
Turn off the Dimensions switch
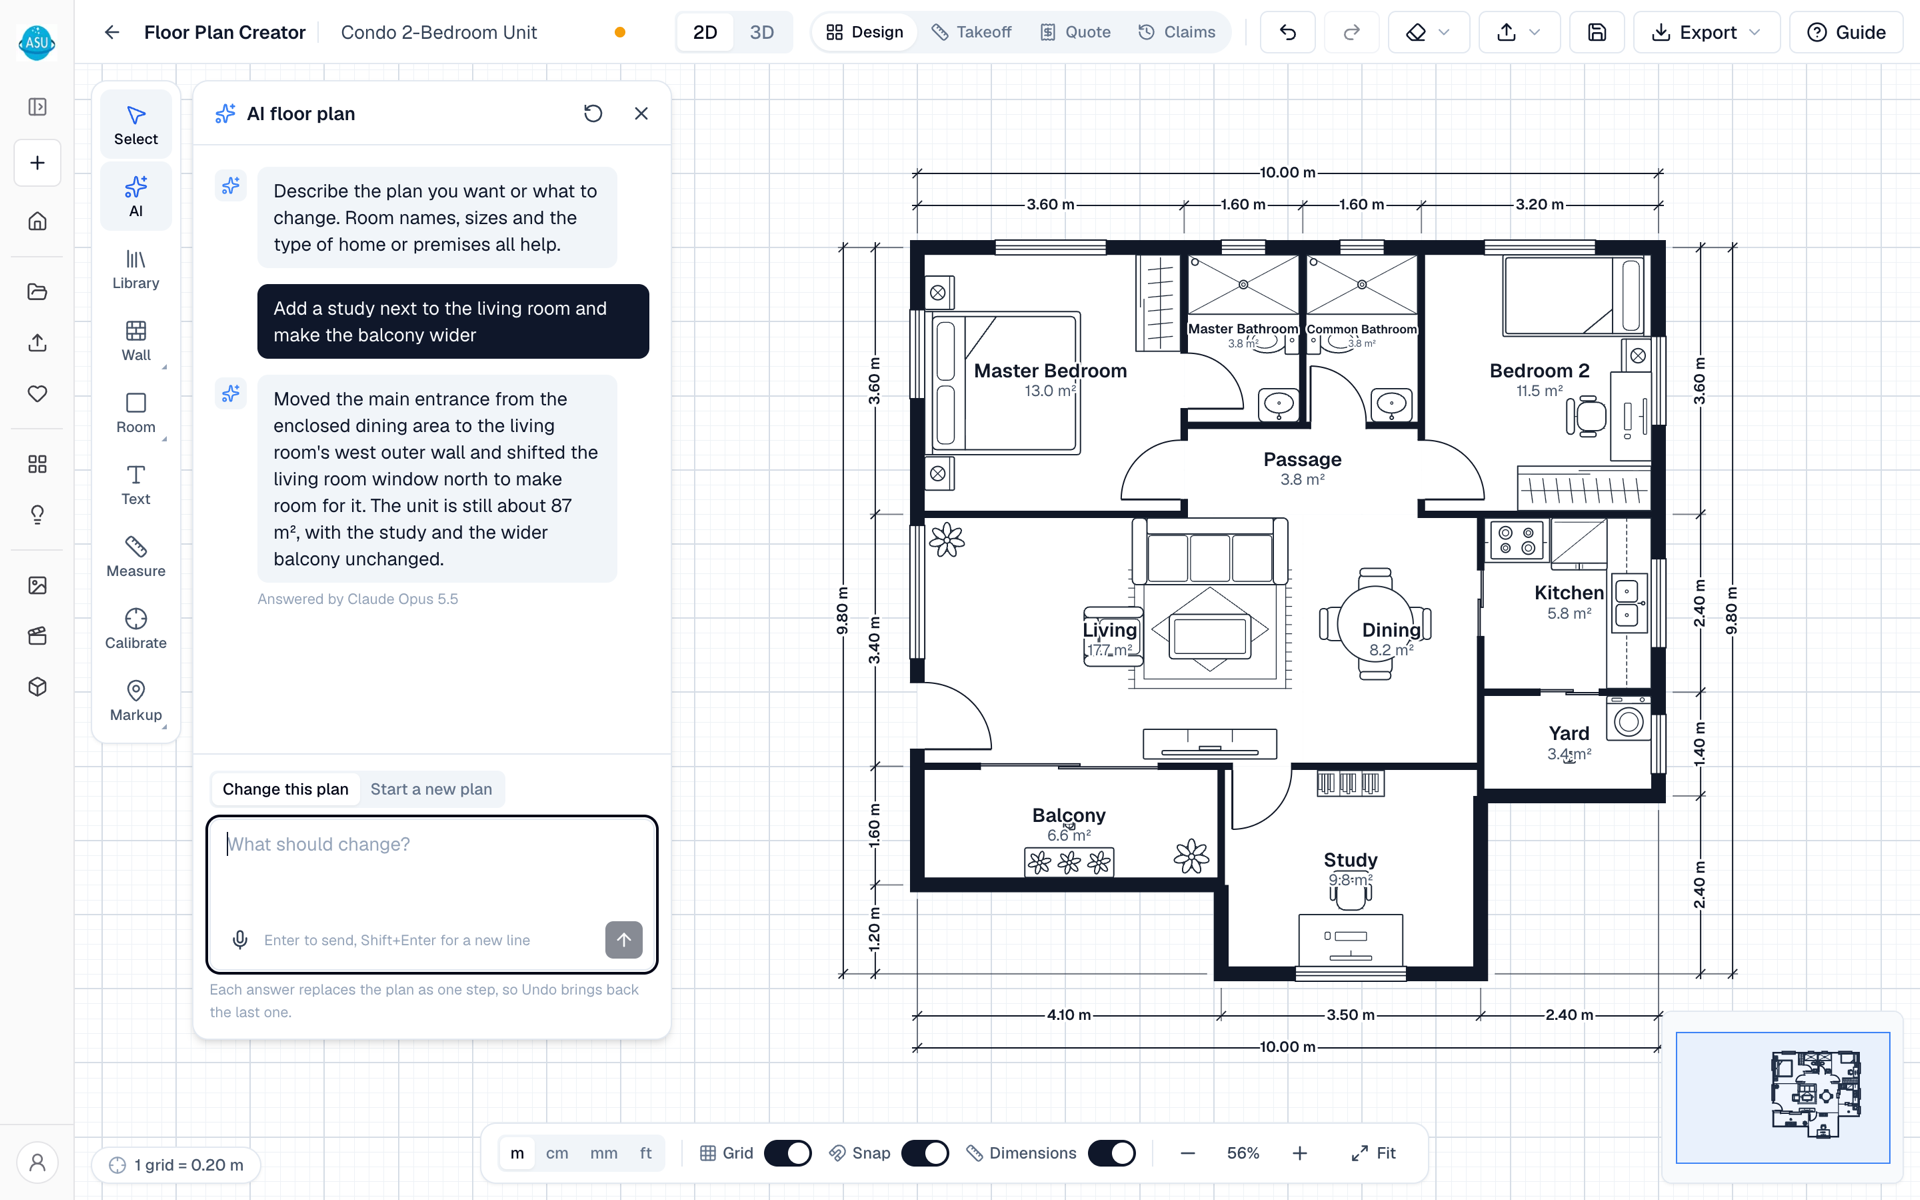(x=1112, y=1153)
